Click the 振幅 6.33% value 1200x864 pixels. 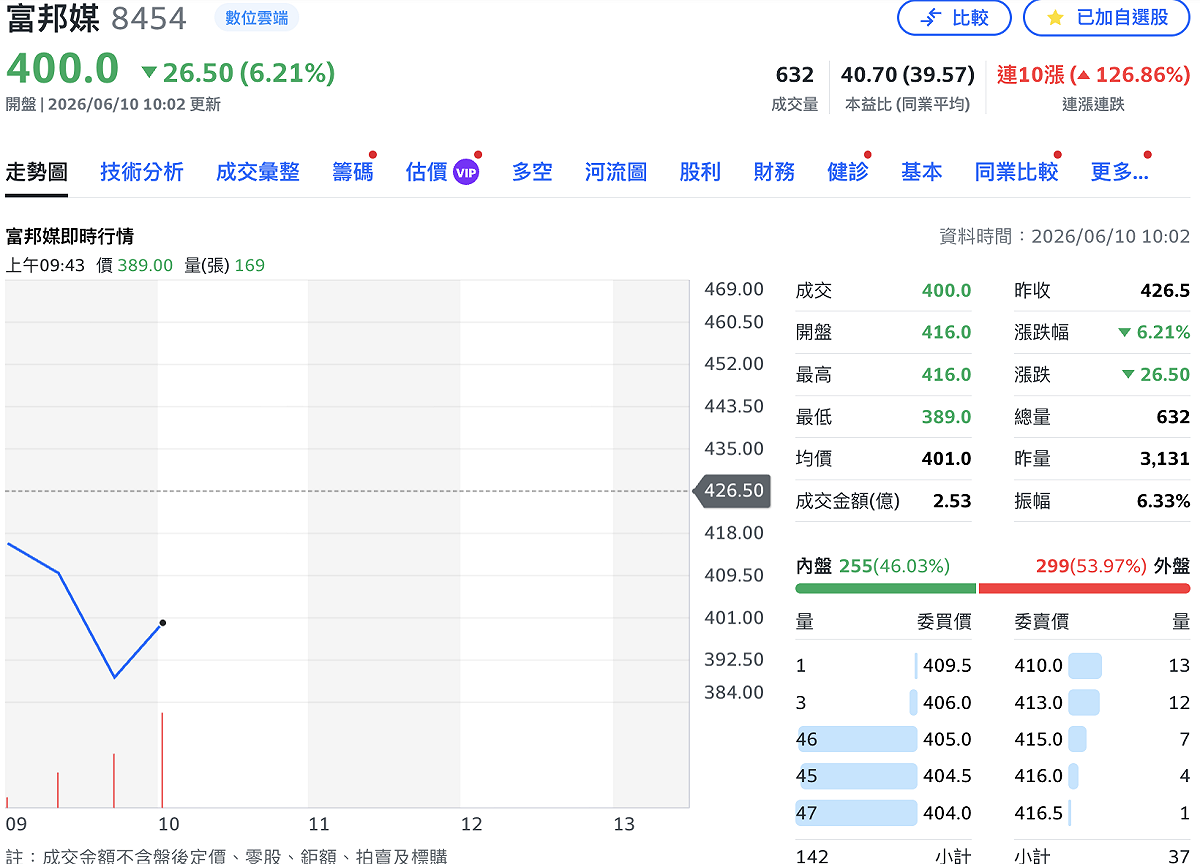coord(1163,501)
